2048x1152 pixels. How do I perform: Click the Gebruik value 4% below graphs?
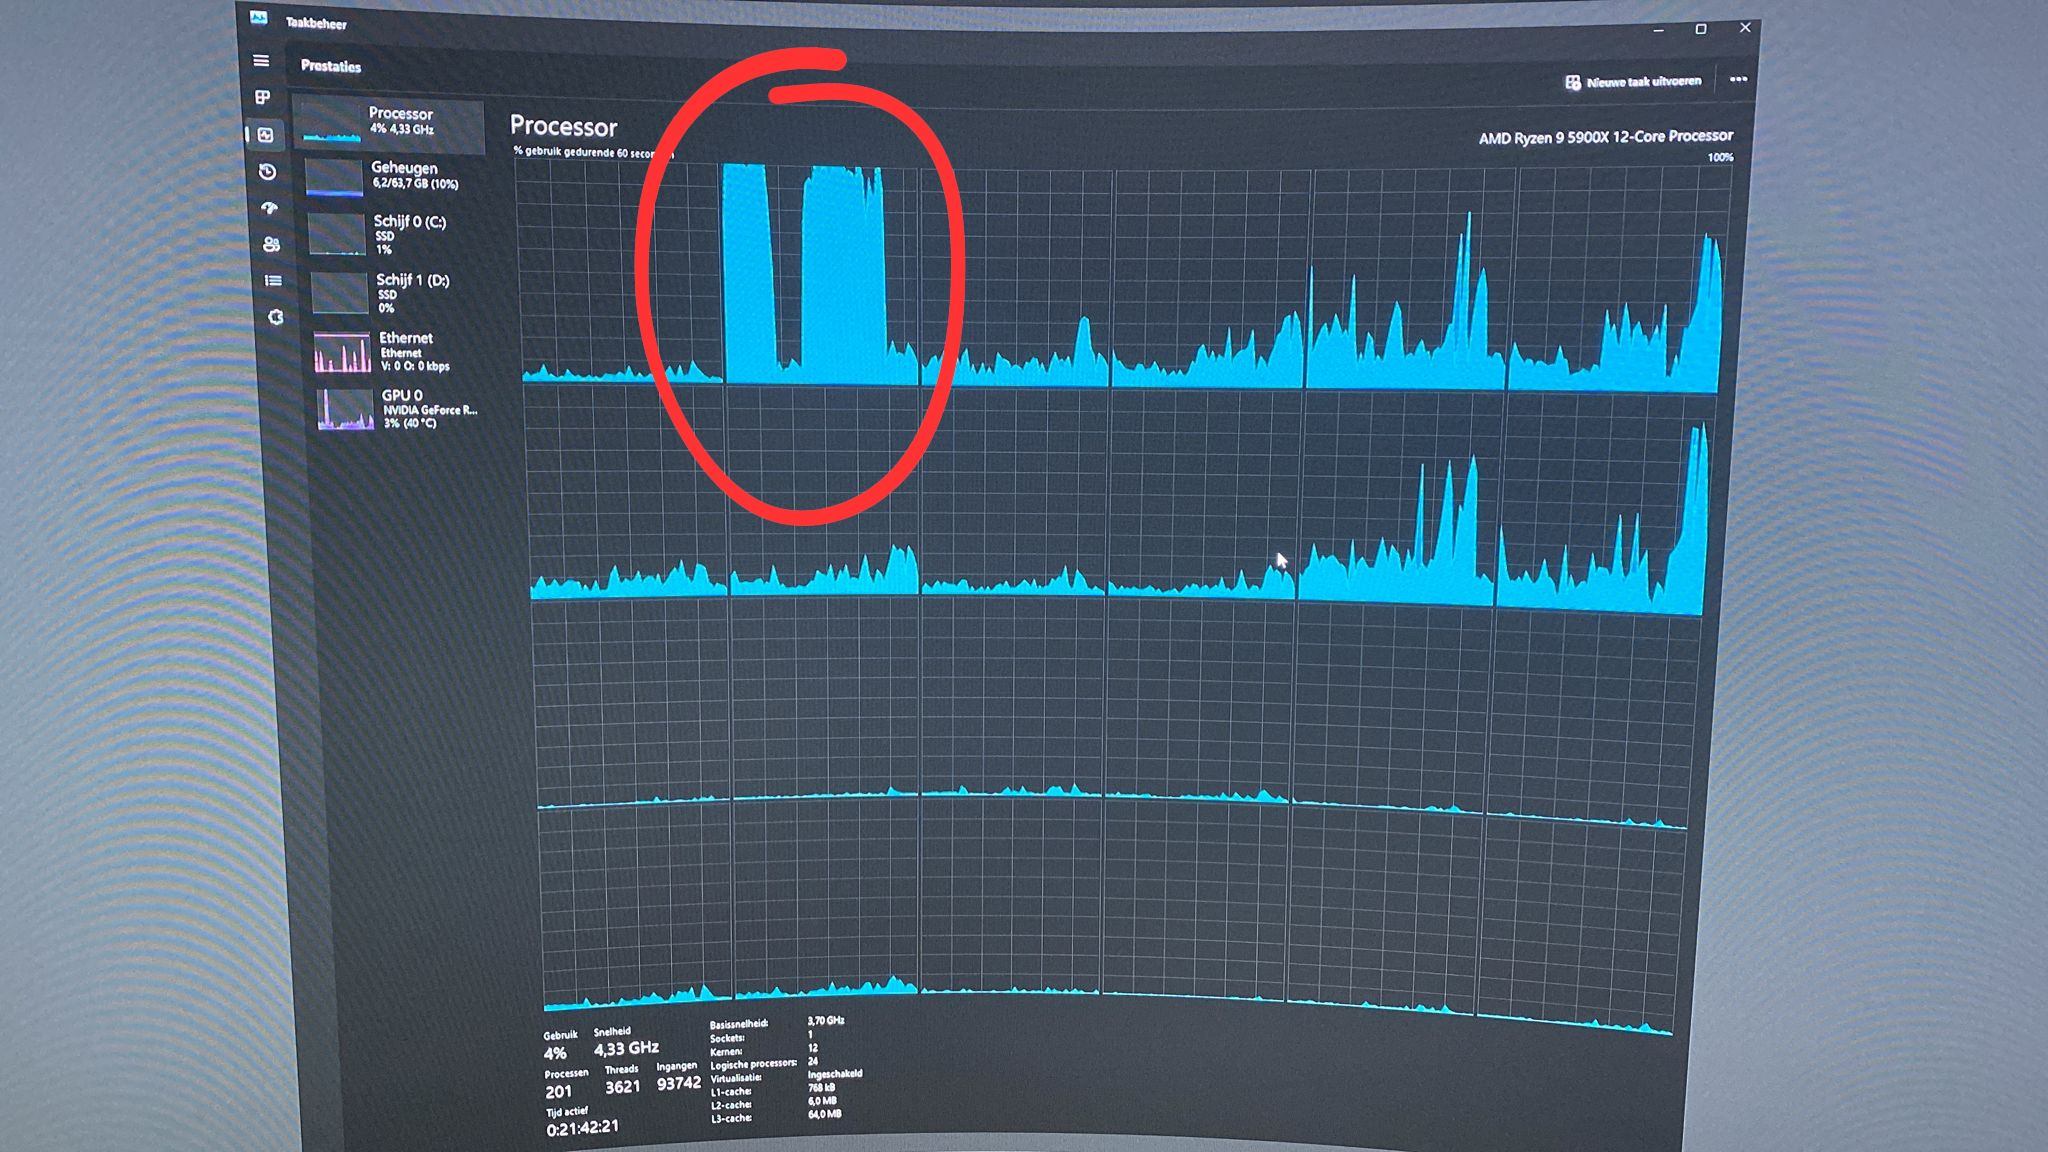[x=555, y=1053]
